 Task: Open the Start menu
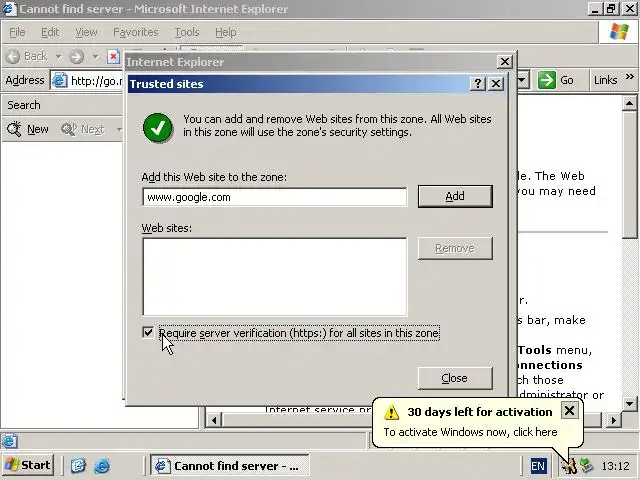coord(28,465)
